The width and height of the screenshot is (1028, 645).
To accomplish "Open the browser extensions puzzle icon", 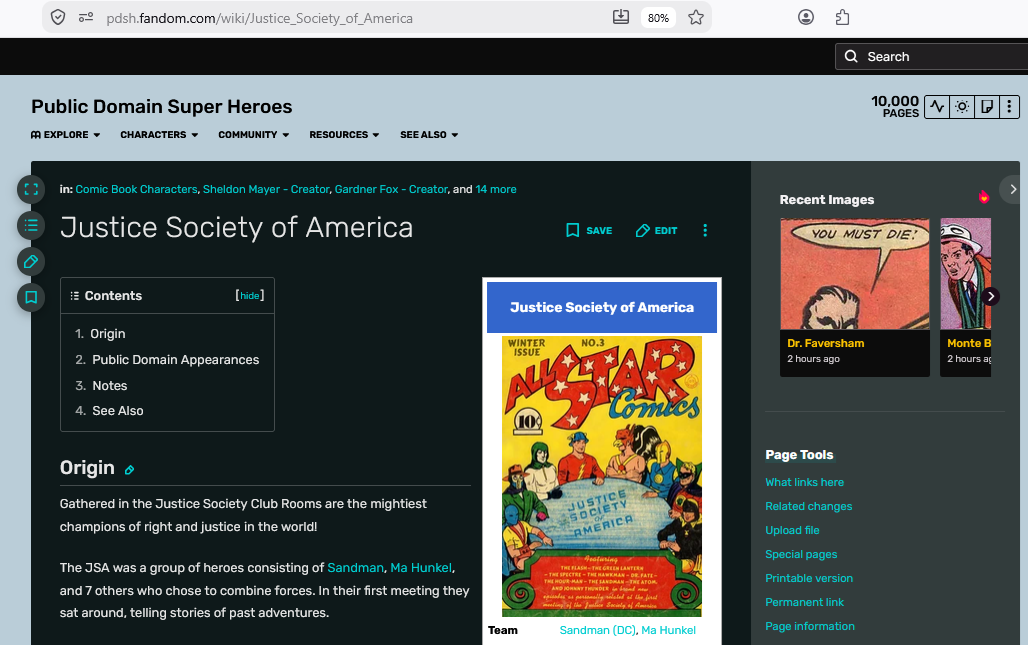I will click(x=842, y=18).
